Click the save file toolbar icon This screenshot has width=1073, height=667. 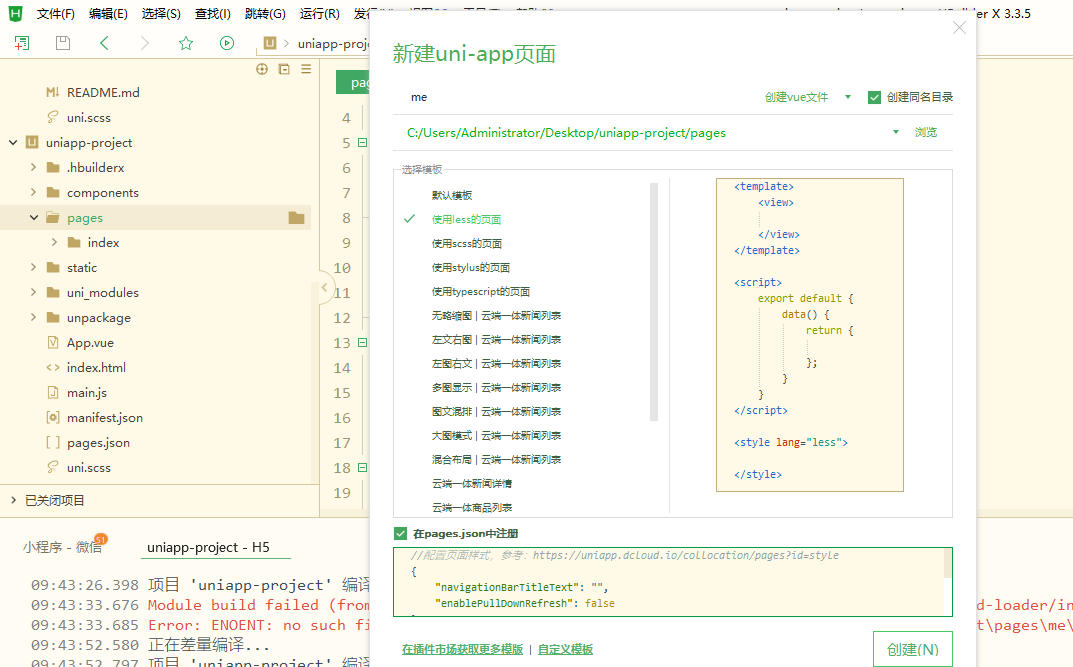63,43
